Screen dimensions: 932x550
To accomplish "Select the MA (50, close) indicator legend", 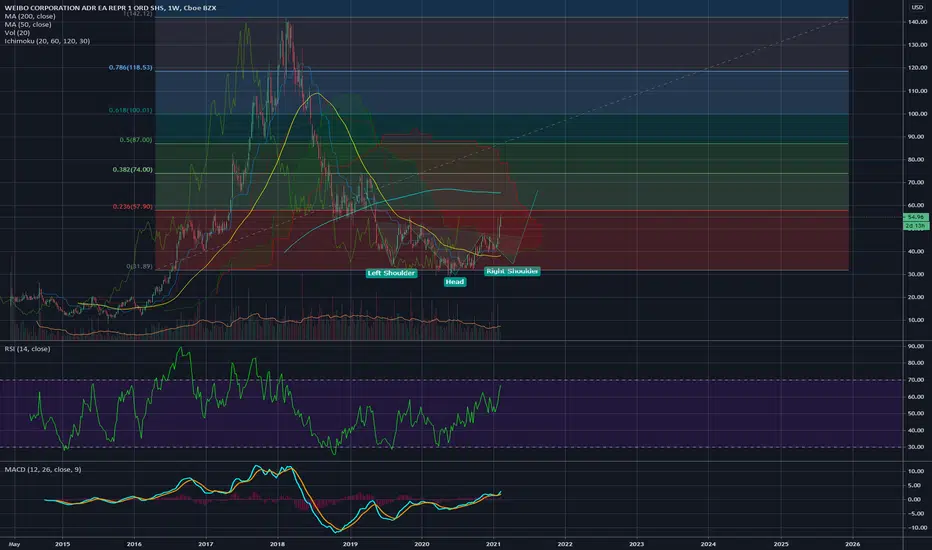I will (28, 24).
